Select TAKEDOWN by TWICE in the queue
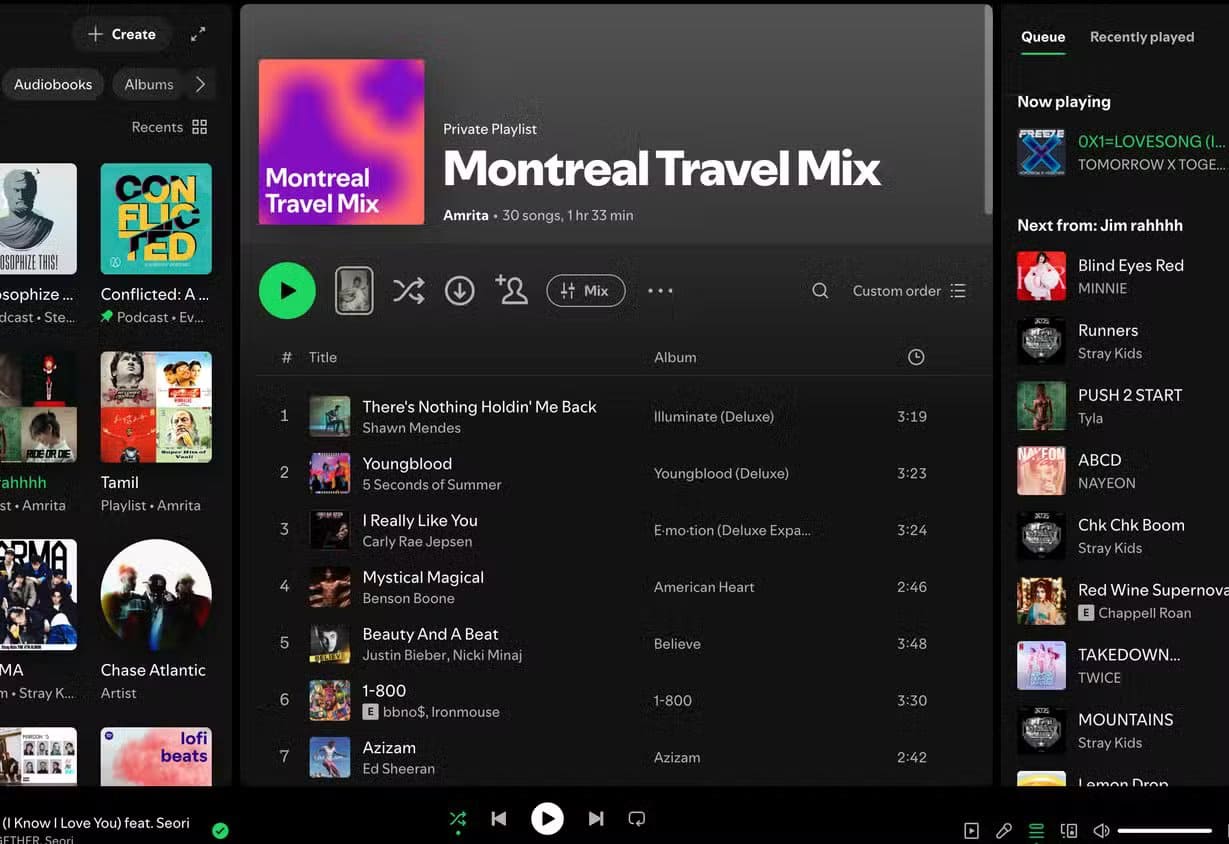 click(x=1120, y=666)
